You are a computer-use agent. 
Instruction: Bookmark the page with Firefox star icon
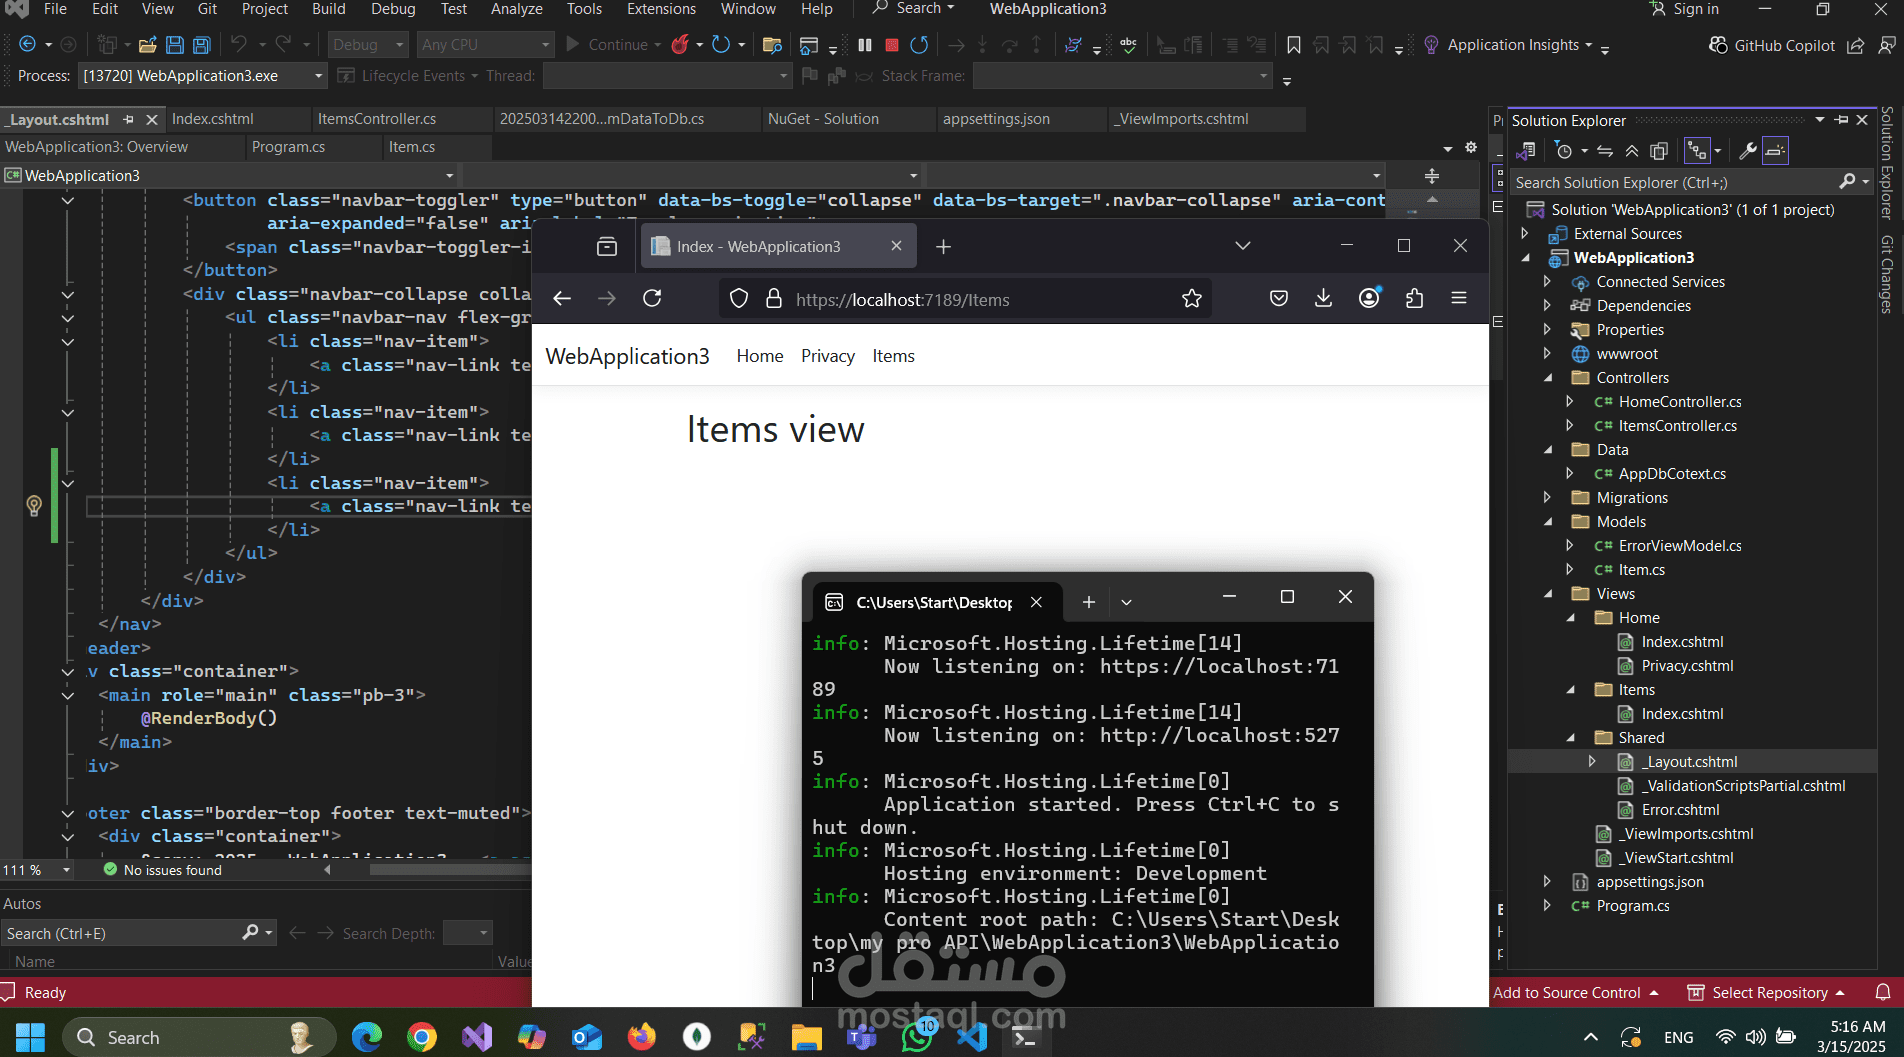click(x=1191, y=299)
